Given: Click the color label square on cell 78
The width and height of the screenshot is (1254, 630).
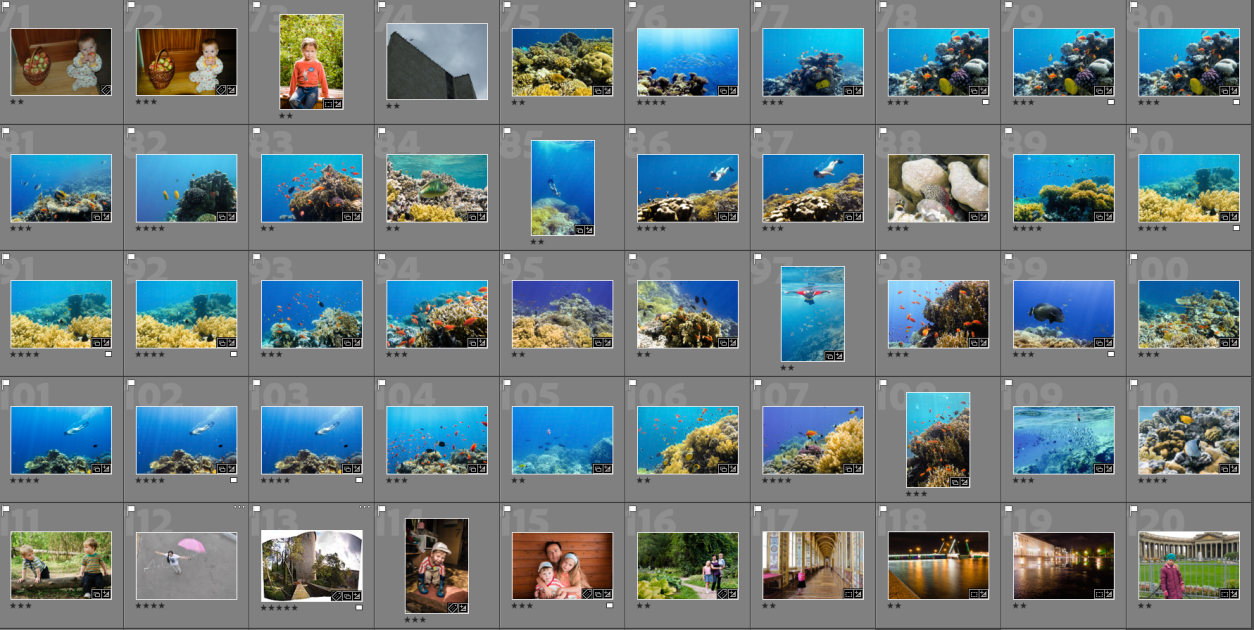Looking at the screenshot, I should 985,102.
